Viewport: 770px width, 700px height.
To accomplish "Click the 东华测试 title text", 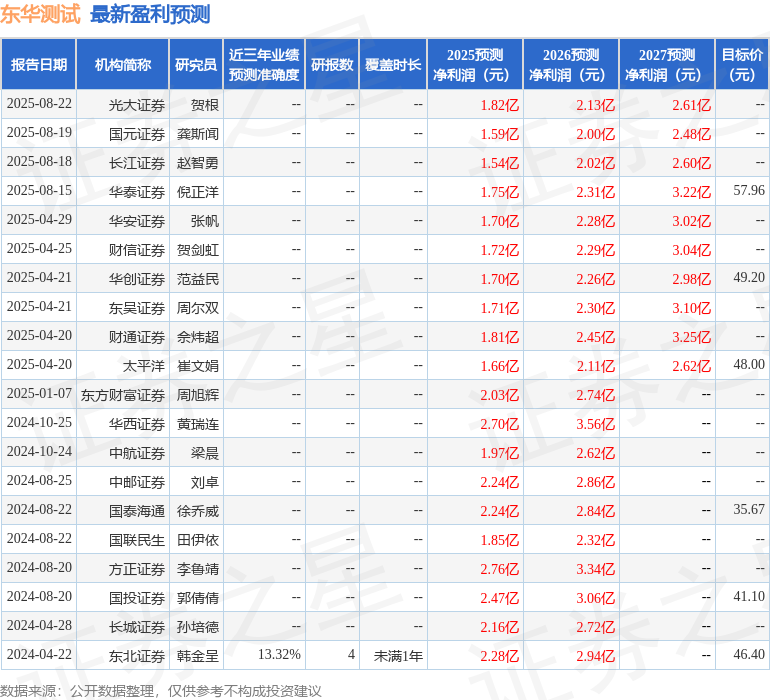I will pos(40,14).
